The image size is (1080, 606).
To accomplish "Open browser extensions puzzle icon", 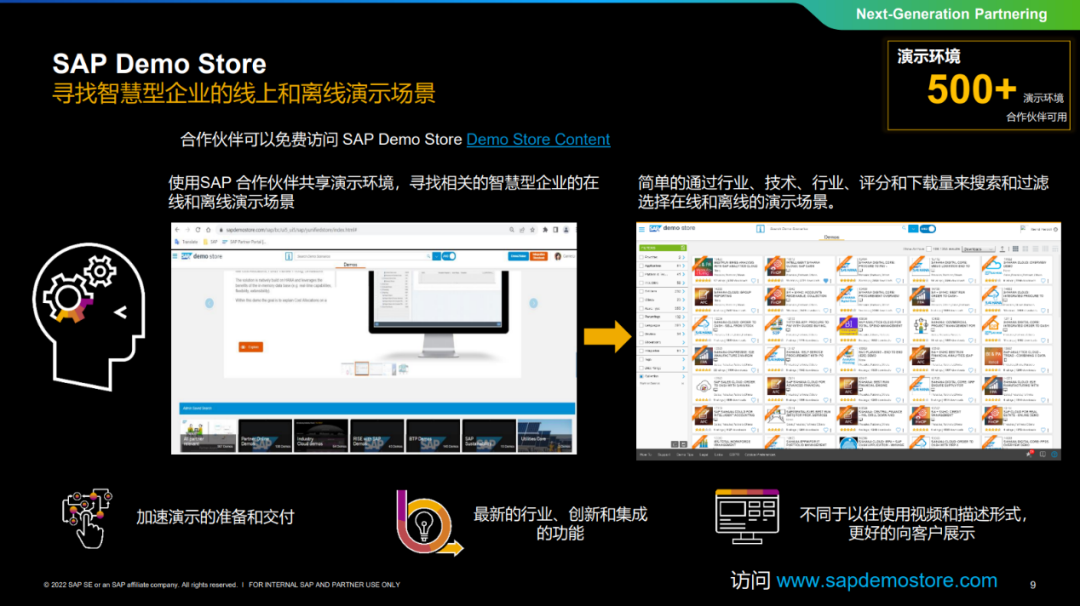I will point(545,230).
